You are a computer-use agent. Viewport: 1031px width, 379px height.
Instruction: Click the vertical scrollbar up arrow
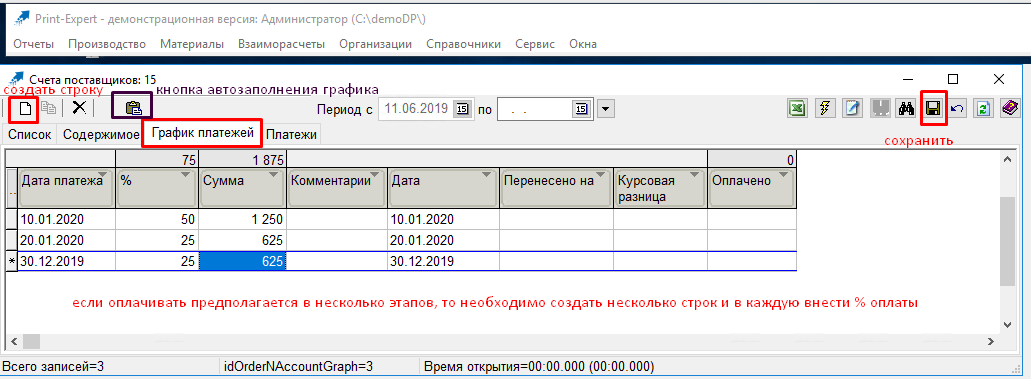point(1007,159)
